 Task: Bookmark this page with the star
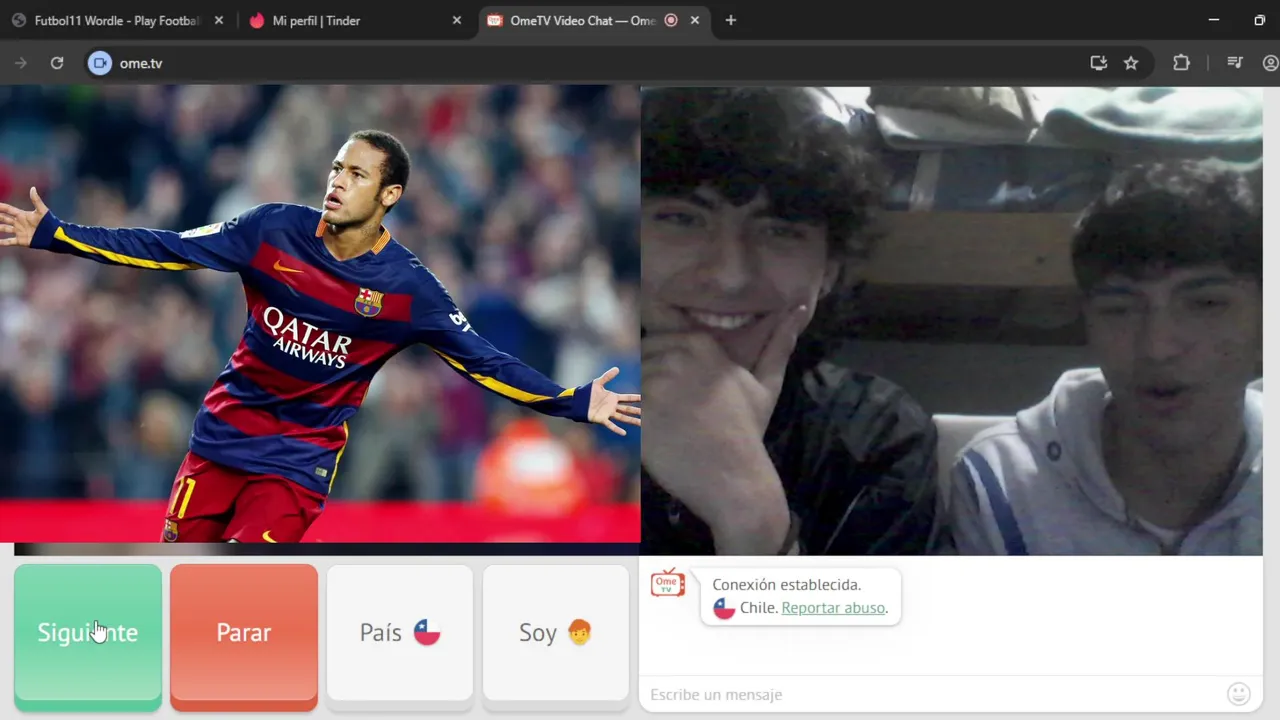[1131, 63]
